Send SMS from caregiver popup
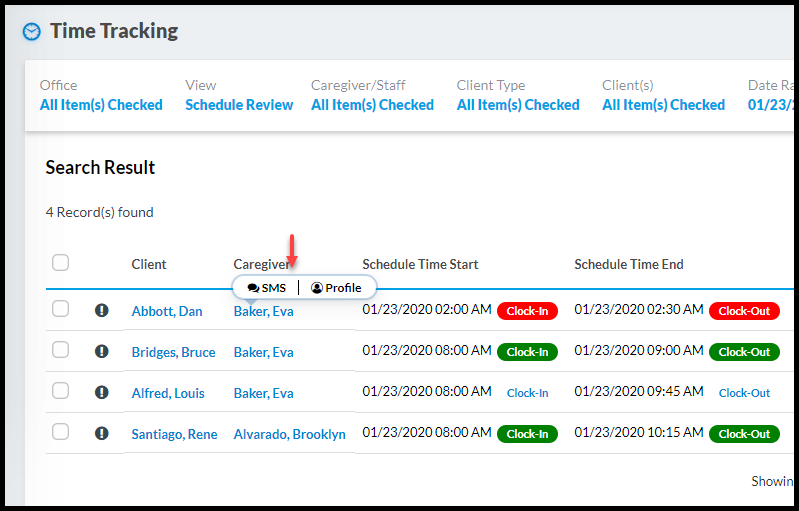Image resolution: width=799 pixels, height=511 pixels. [x=267, y=288]
